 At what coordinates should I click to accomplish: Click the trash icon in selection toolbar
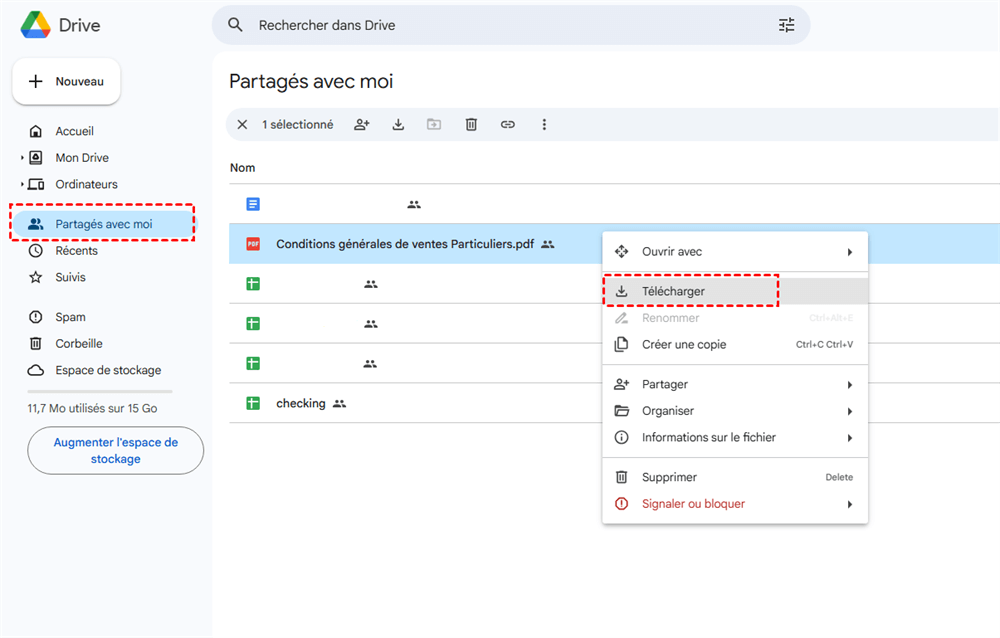[x=471, y=125]
